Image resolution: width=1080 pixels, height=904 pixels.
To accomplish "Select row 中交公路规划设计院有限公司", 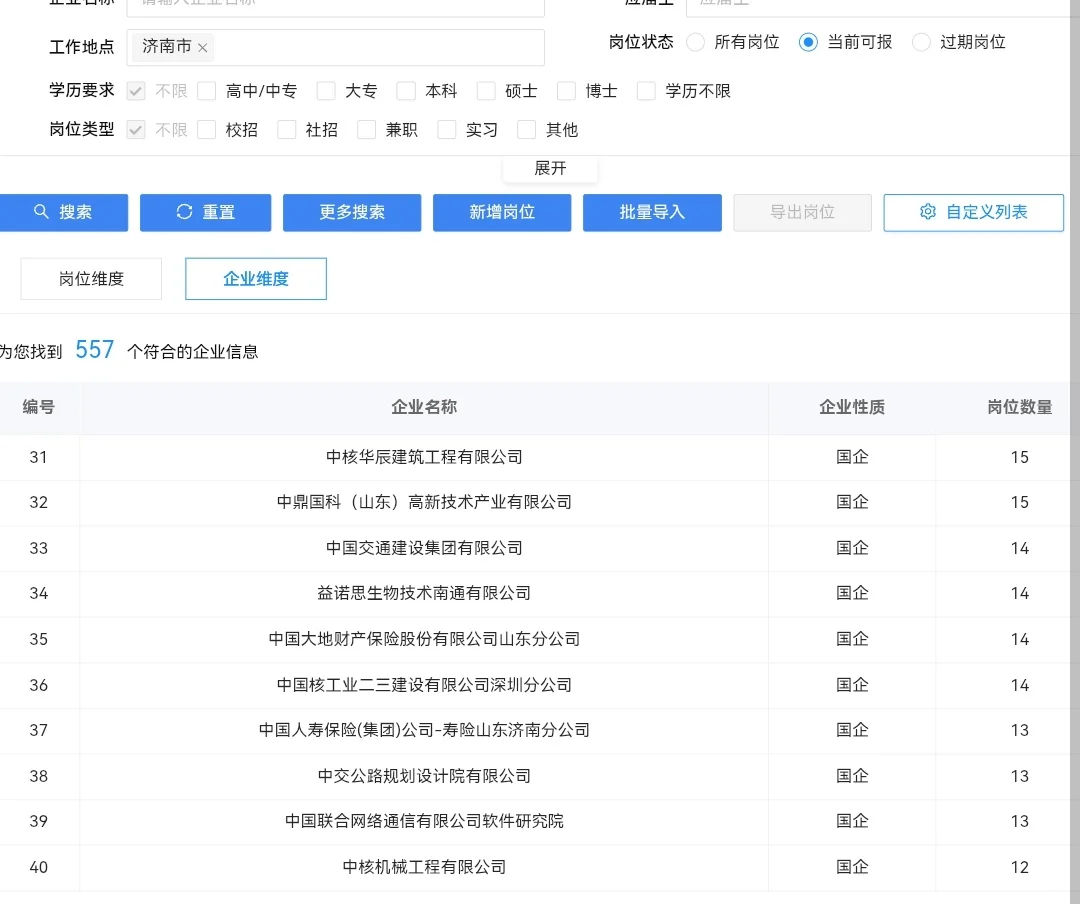I will (x=534, y=777).
